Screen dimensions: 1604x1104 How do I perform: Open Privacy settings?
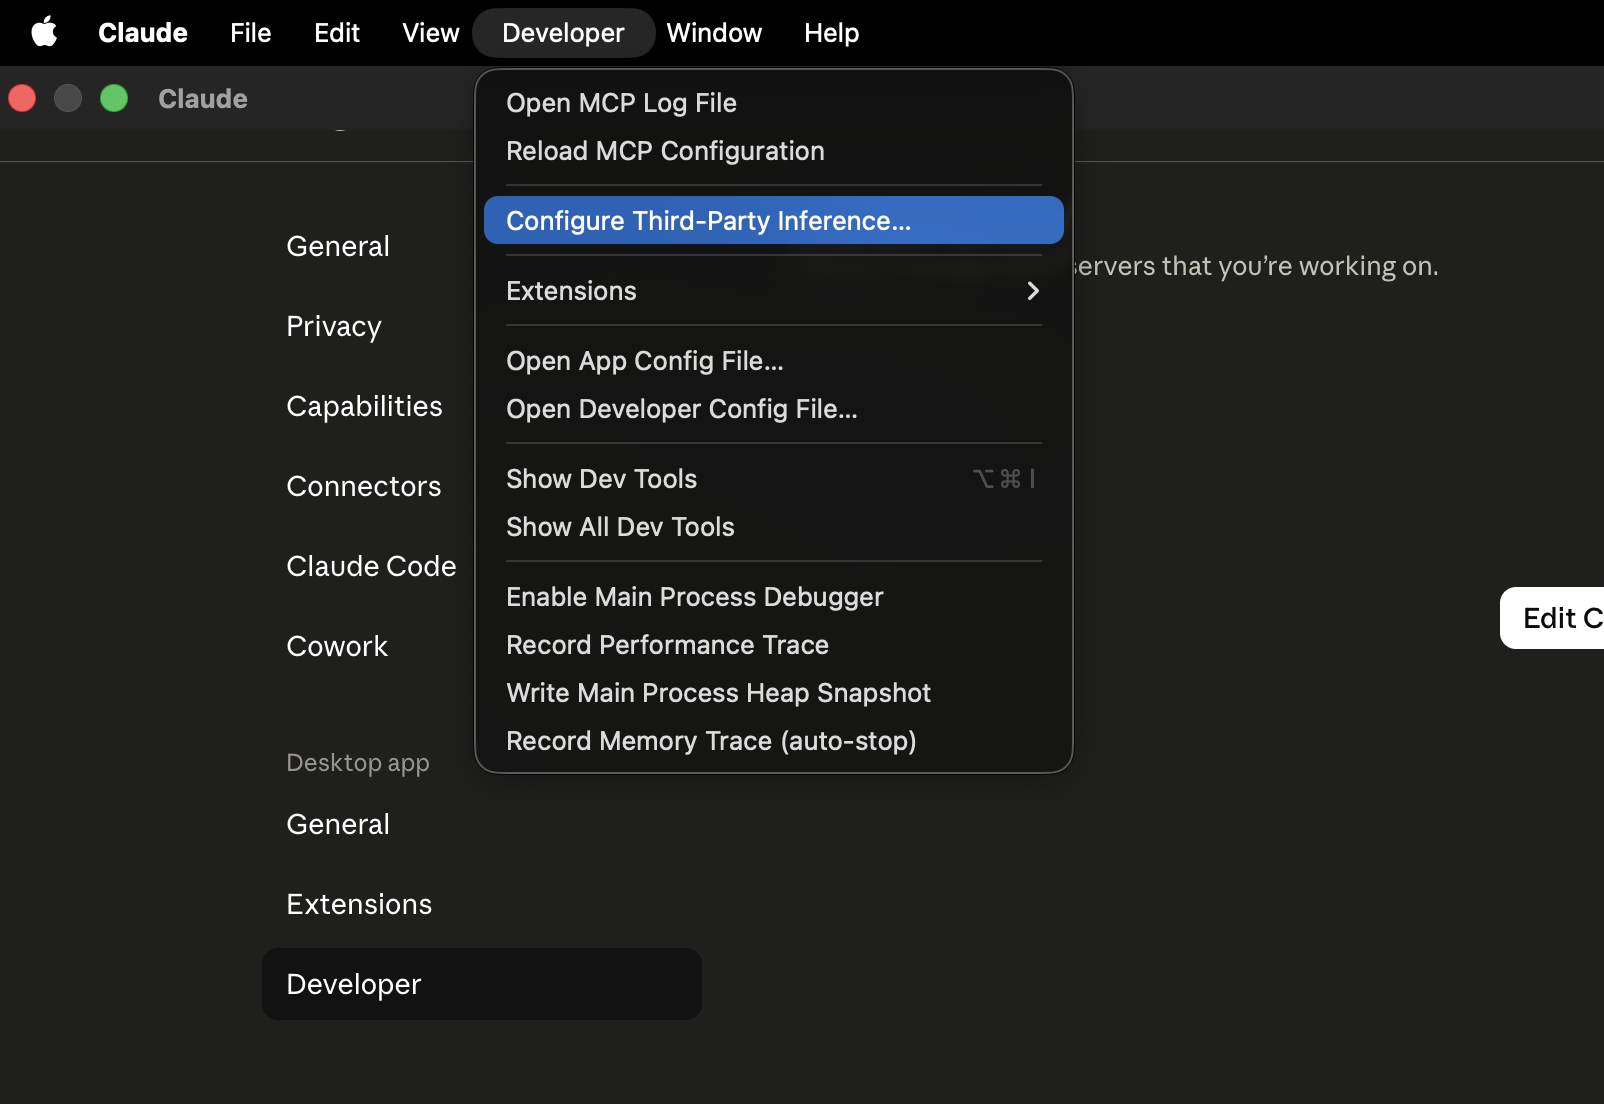click(x=334, y=326)
